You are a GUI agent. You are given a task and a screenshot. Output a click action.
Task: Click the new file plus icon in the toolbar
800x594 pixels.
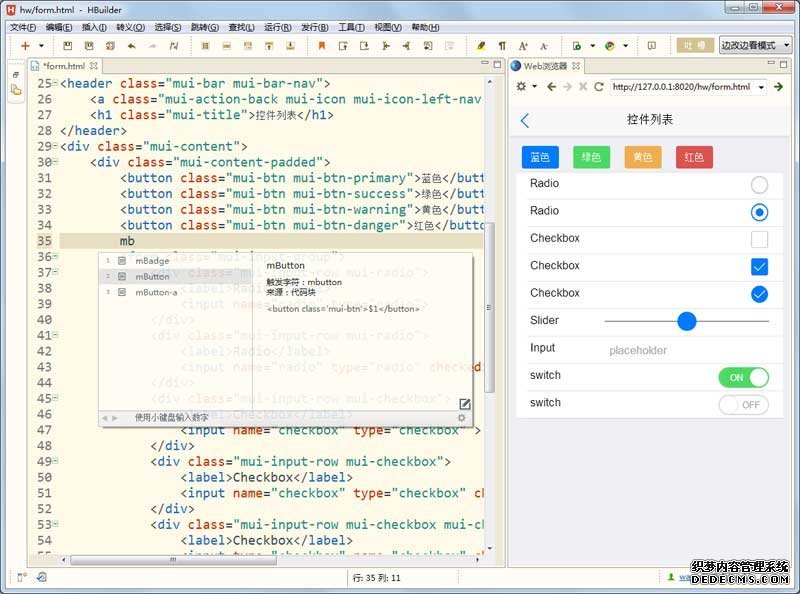coord(25,46)
